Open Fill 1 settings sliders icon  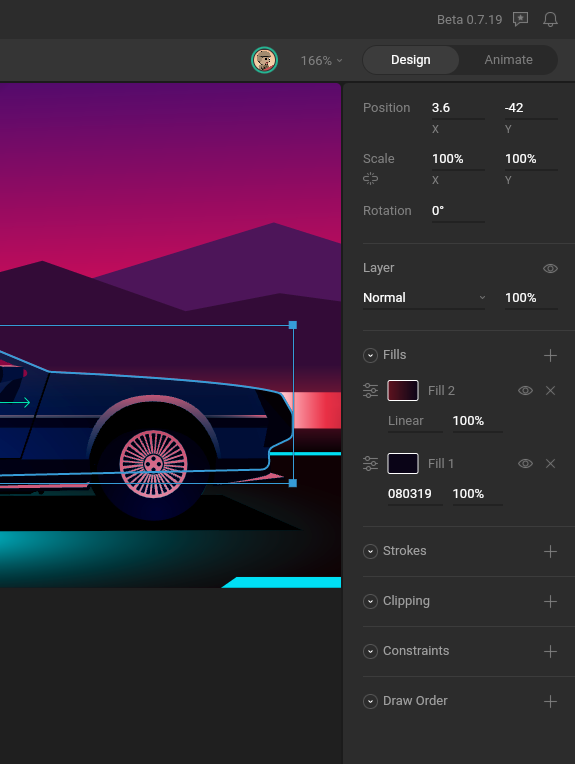point(370,463)
